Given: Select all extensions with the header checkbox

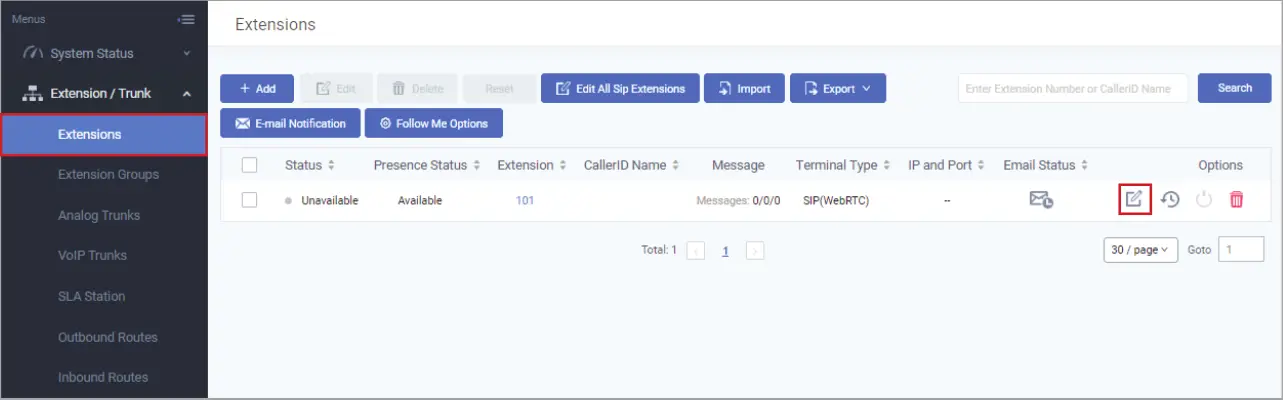Looking at the screenshot, I should tap(250, 165).
